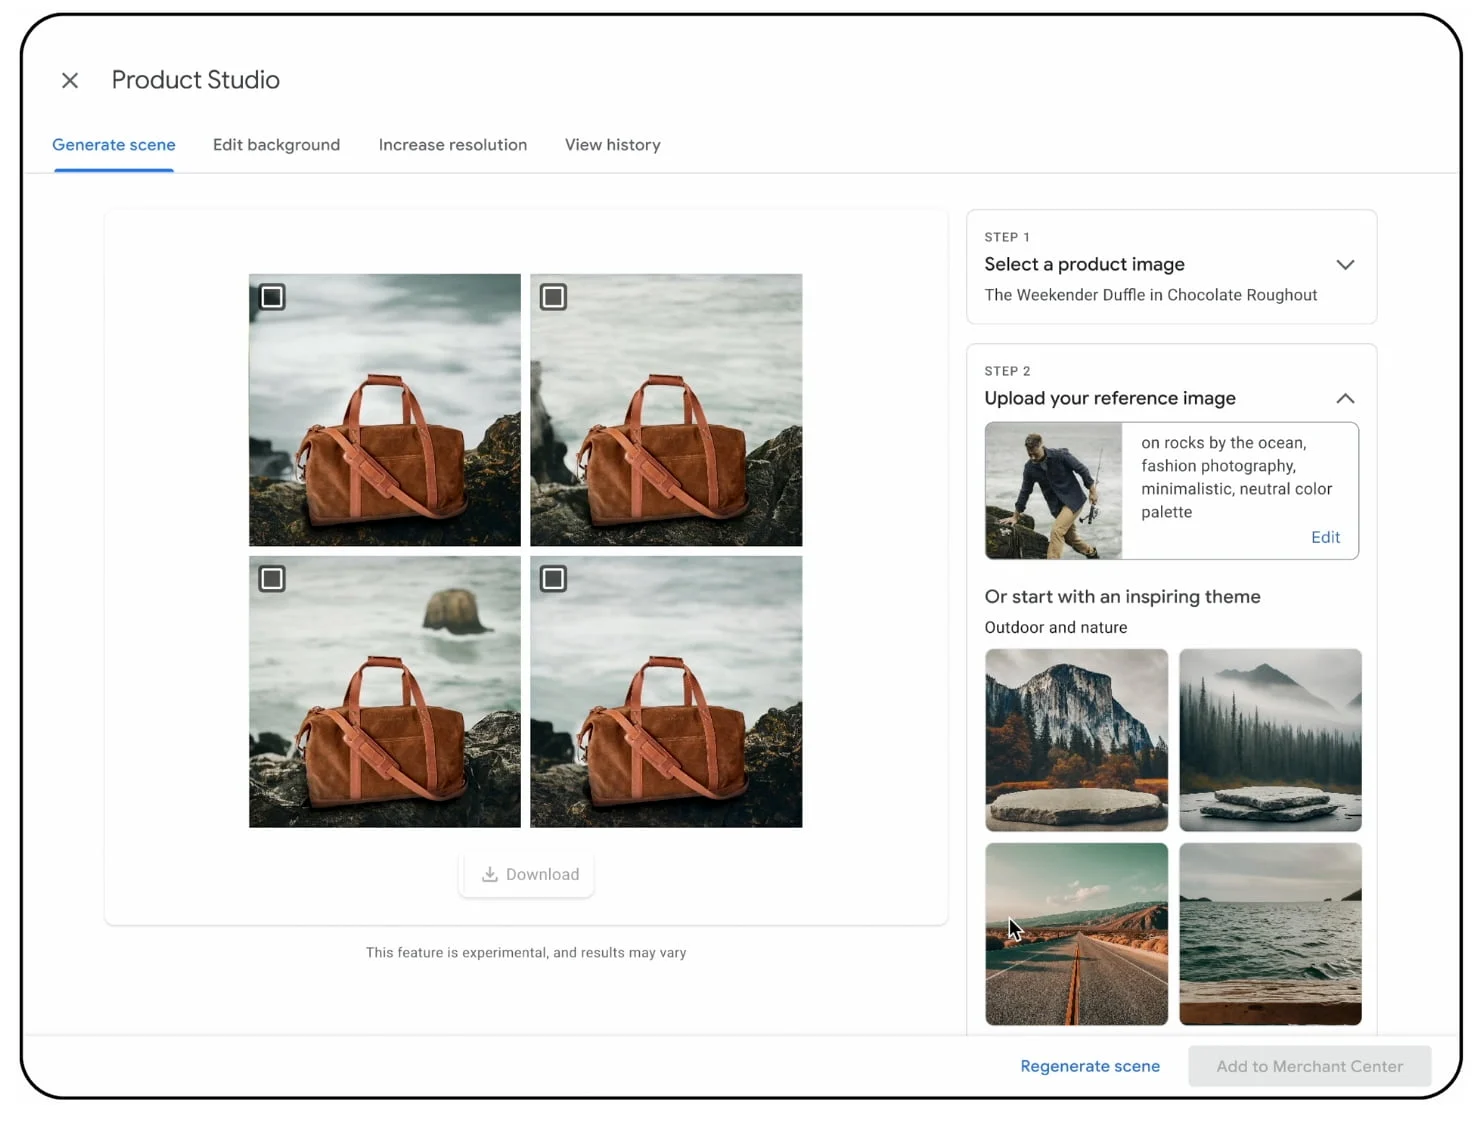Viewport: 1479px width, 1124px height.
Task: Click the Product Studio title
Action: click(195, 80)
